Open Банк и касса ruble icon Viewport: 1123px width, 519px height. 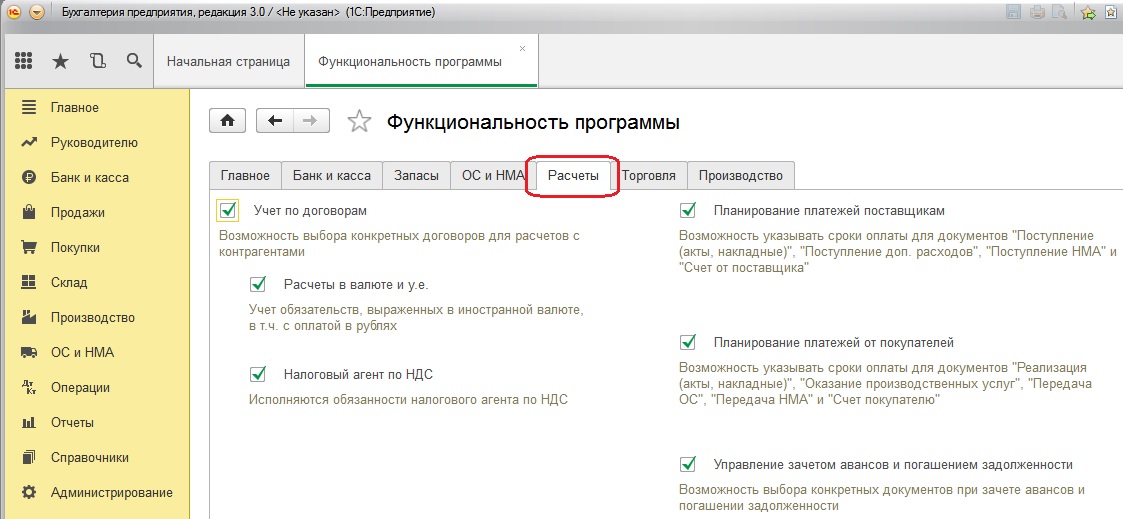[29, 178]
